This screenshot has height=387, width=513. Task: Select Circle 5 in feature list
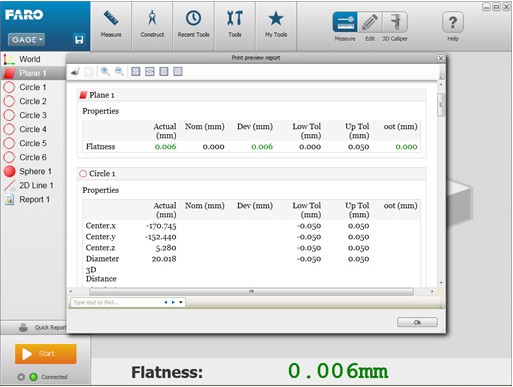[x=33, y=143]
